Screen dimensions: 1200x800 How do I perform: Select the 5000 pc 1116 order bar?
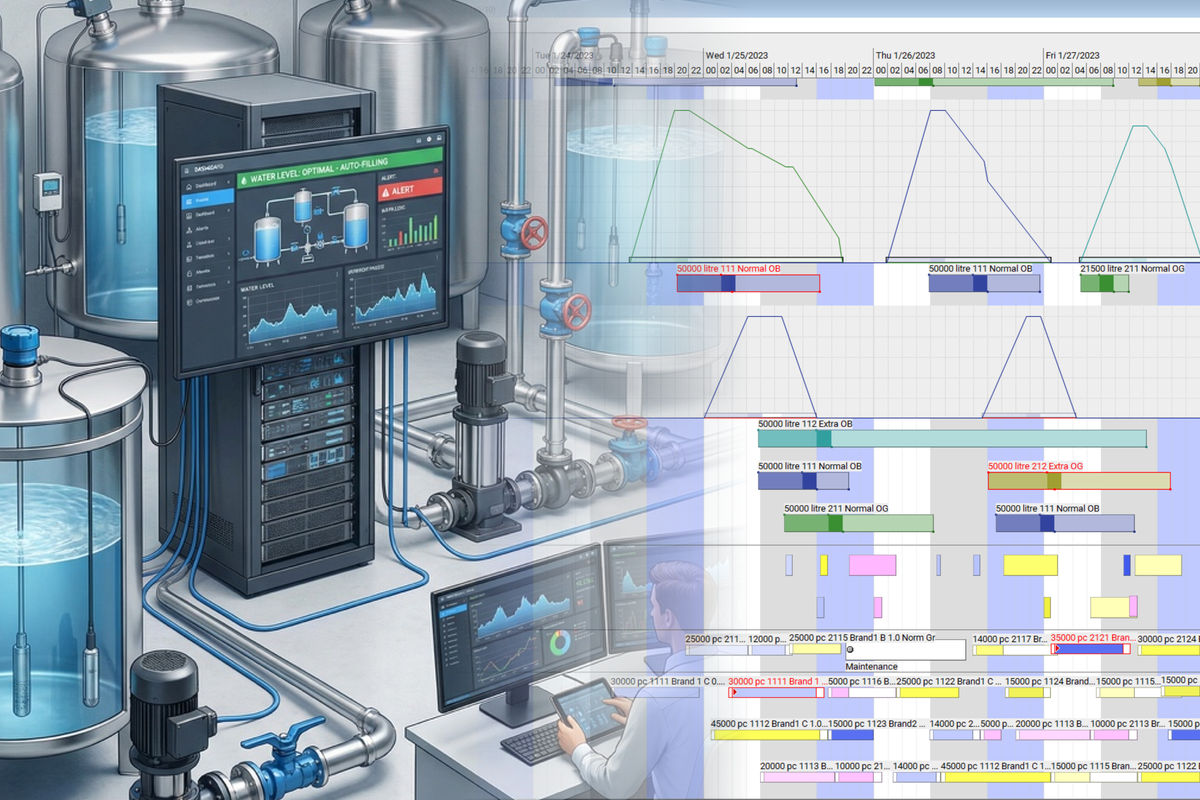862,692
